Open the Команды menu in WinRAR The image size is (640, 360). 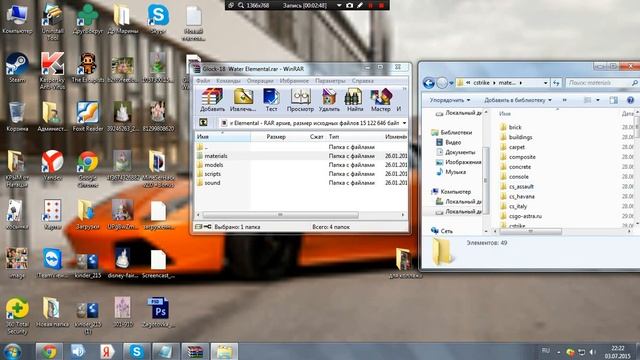tap(228, 81)
